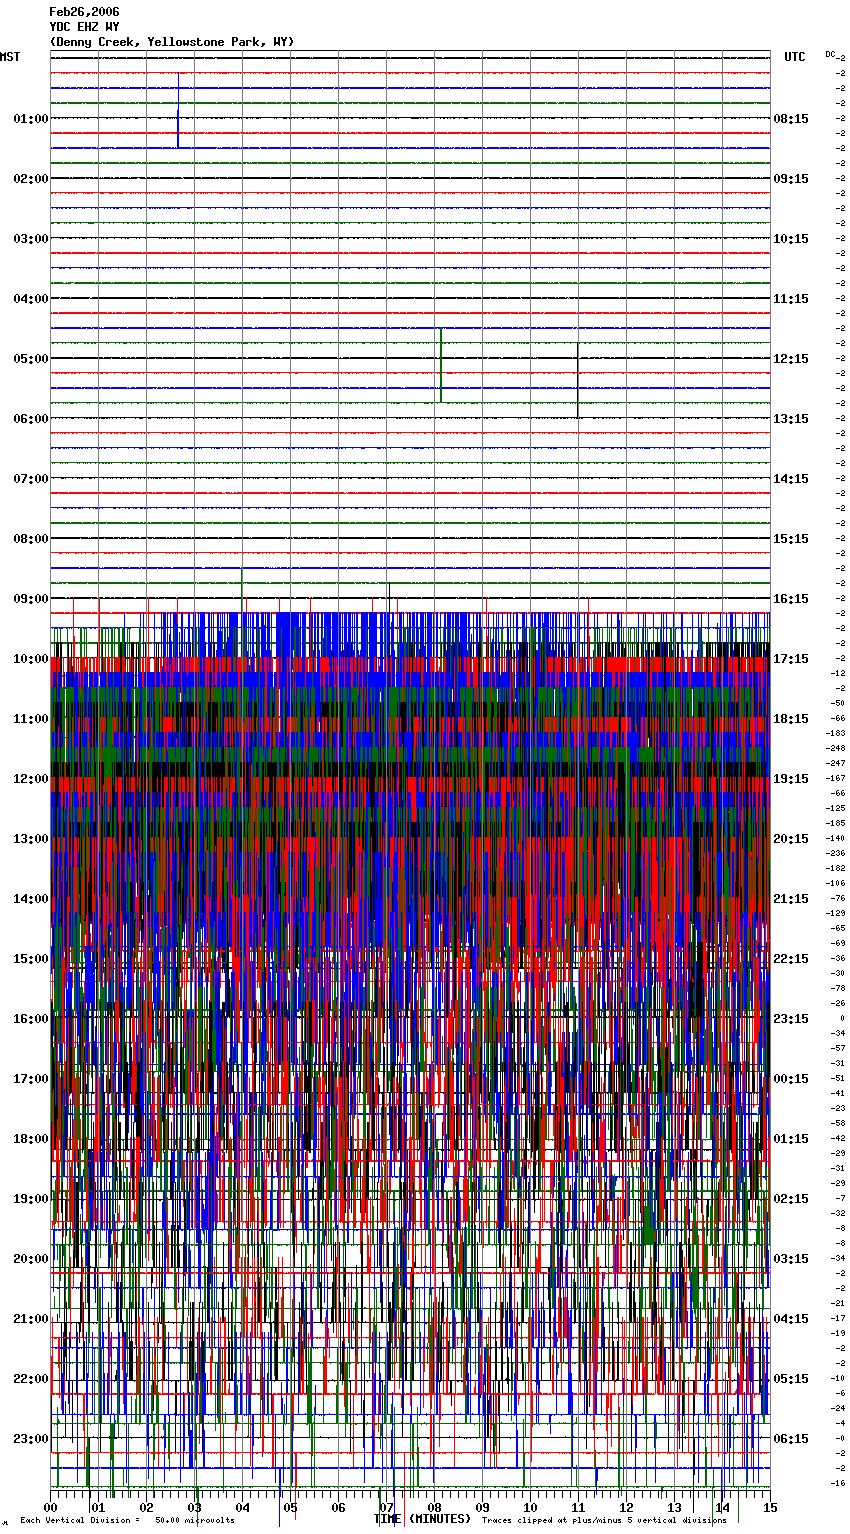Click the DC offset value -248
This screenshot has height=1534, width=850.
pos(836,748)
